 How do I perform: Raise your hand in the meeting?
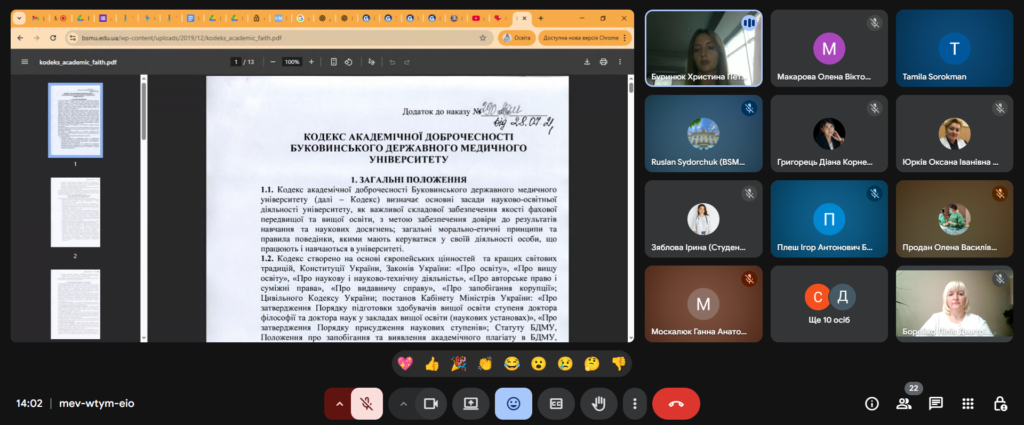click(599, 403)
